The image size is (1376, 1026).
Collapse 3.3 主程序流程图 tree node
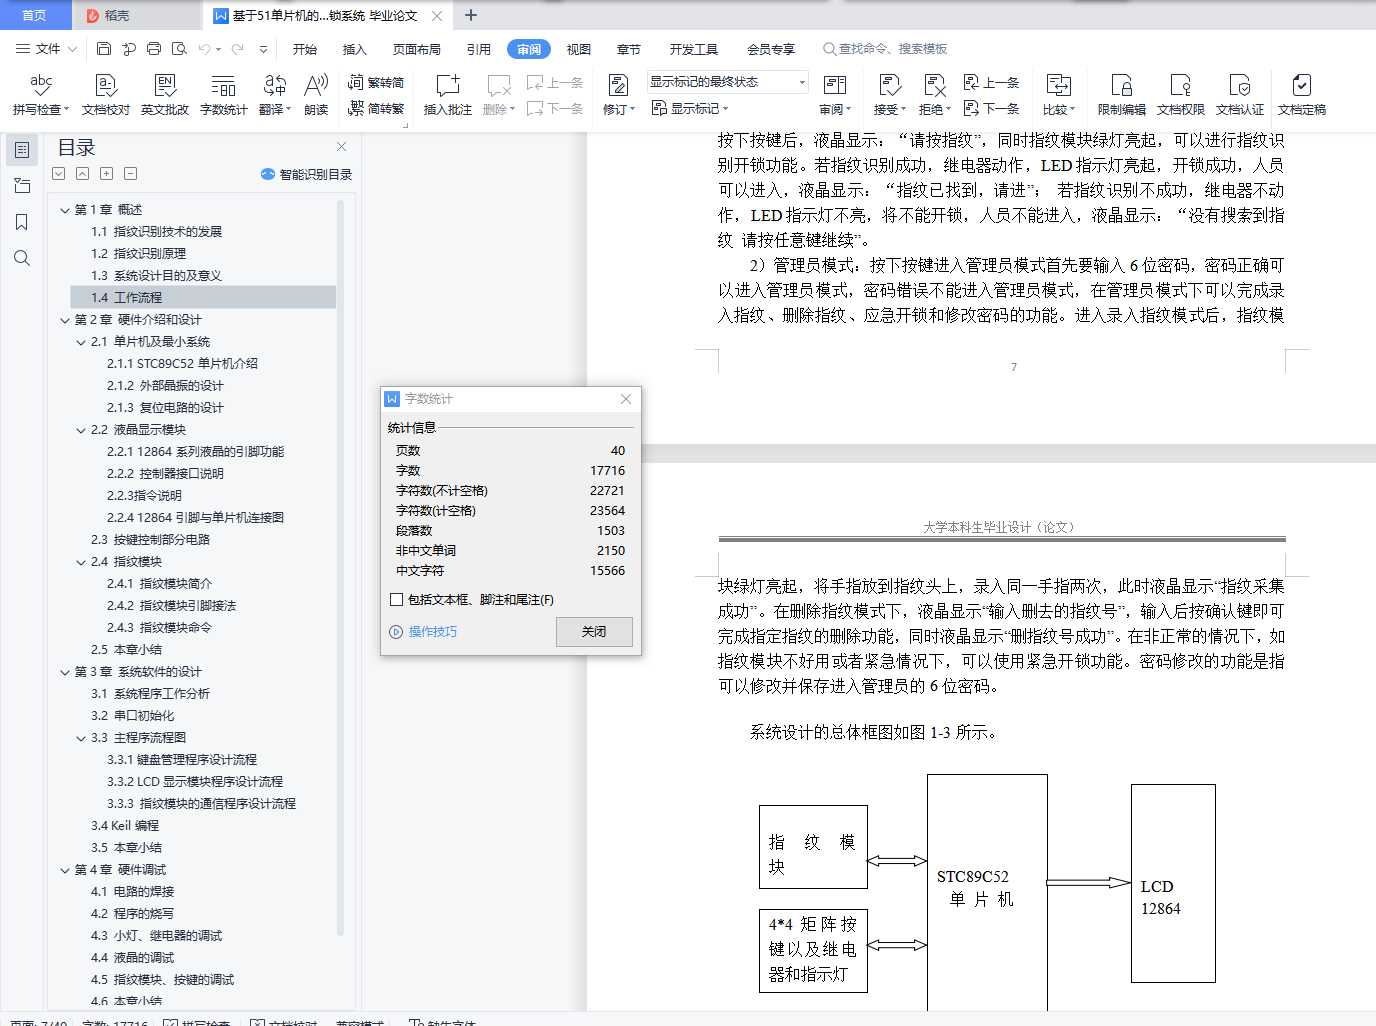81,738
